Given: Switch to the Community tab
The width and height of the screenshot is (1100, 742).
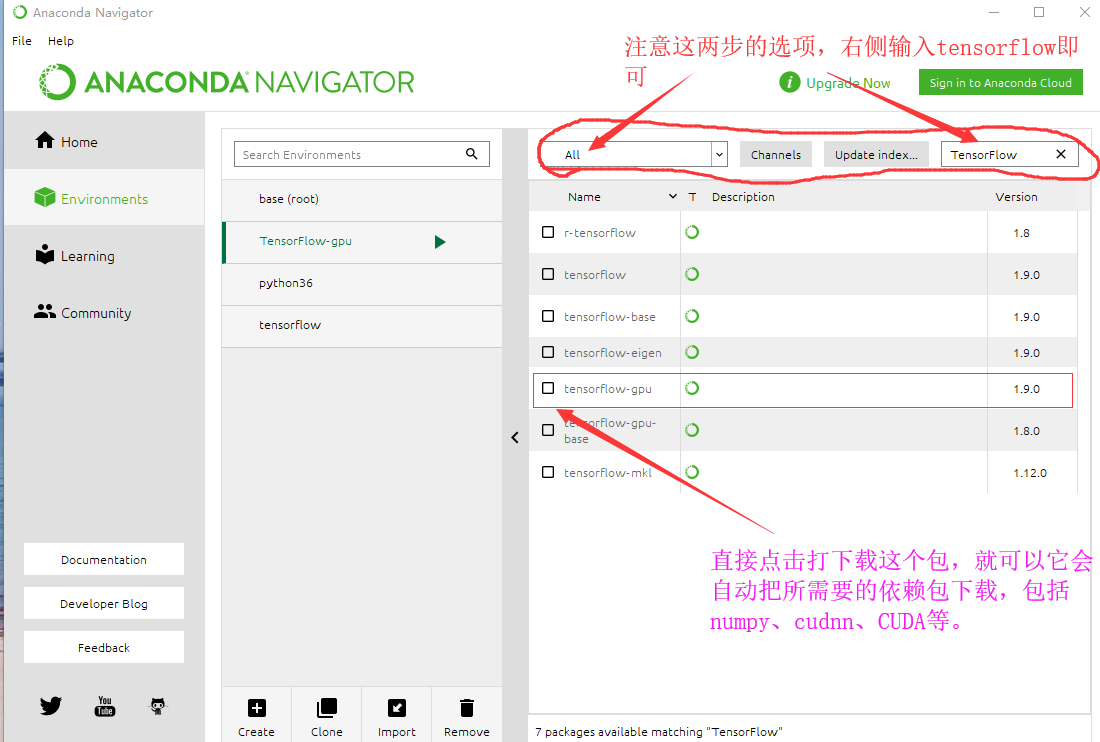Looking at the screenshot, I should tap(104, 311).
